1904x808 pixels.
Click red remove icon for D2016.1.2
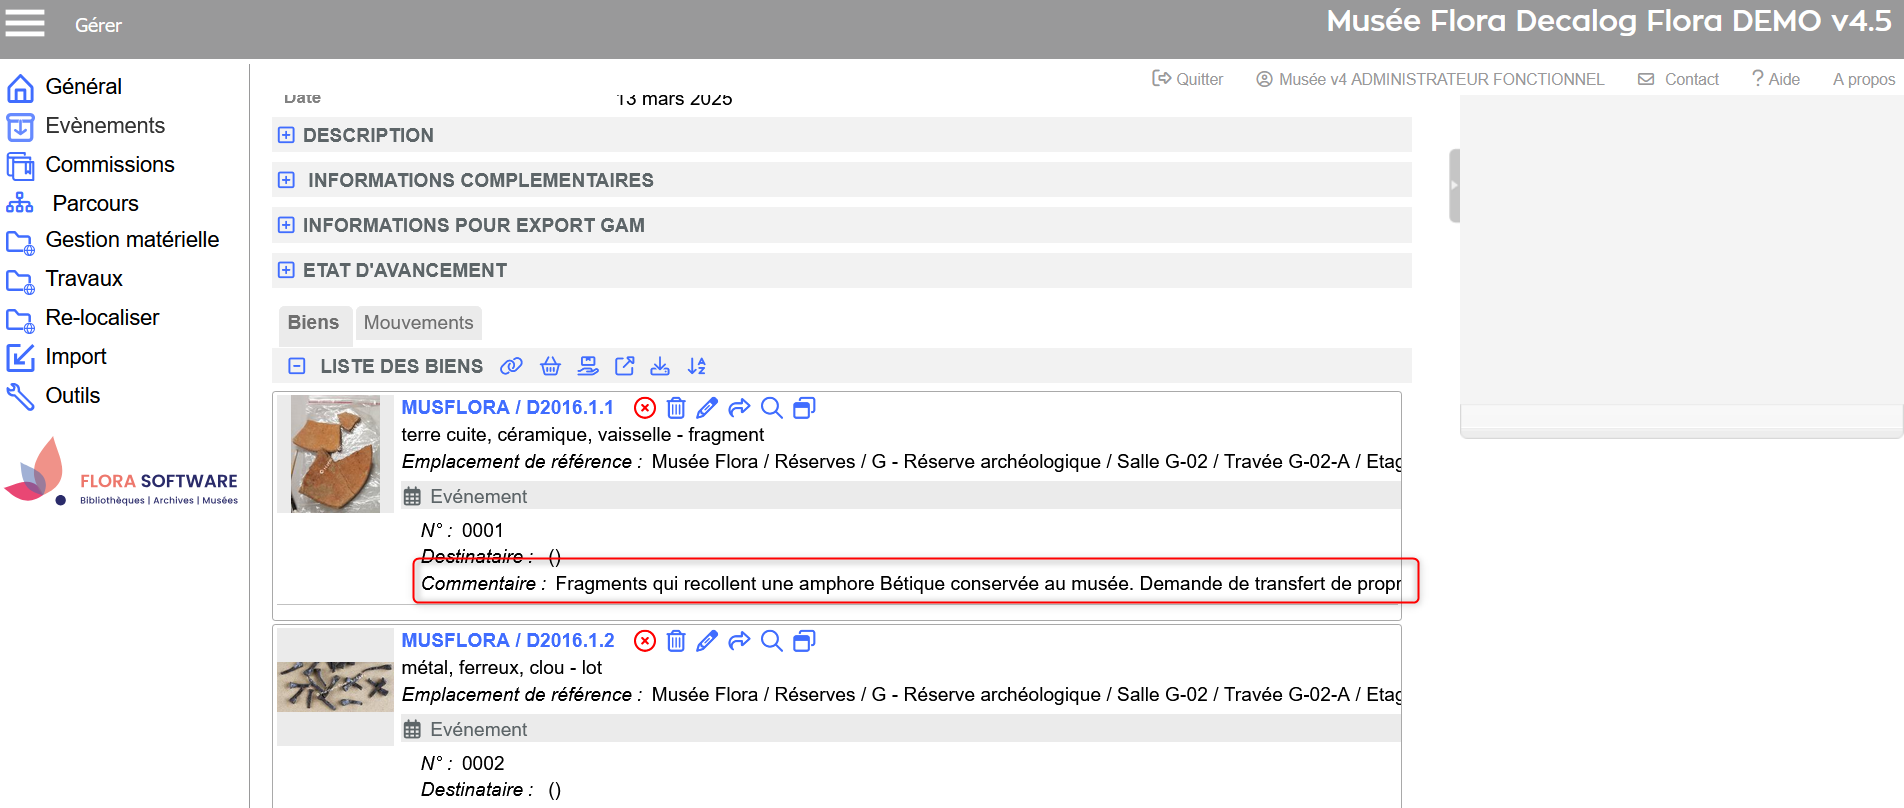(645, 640)
